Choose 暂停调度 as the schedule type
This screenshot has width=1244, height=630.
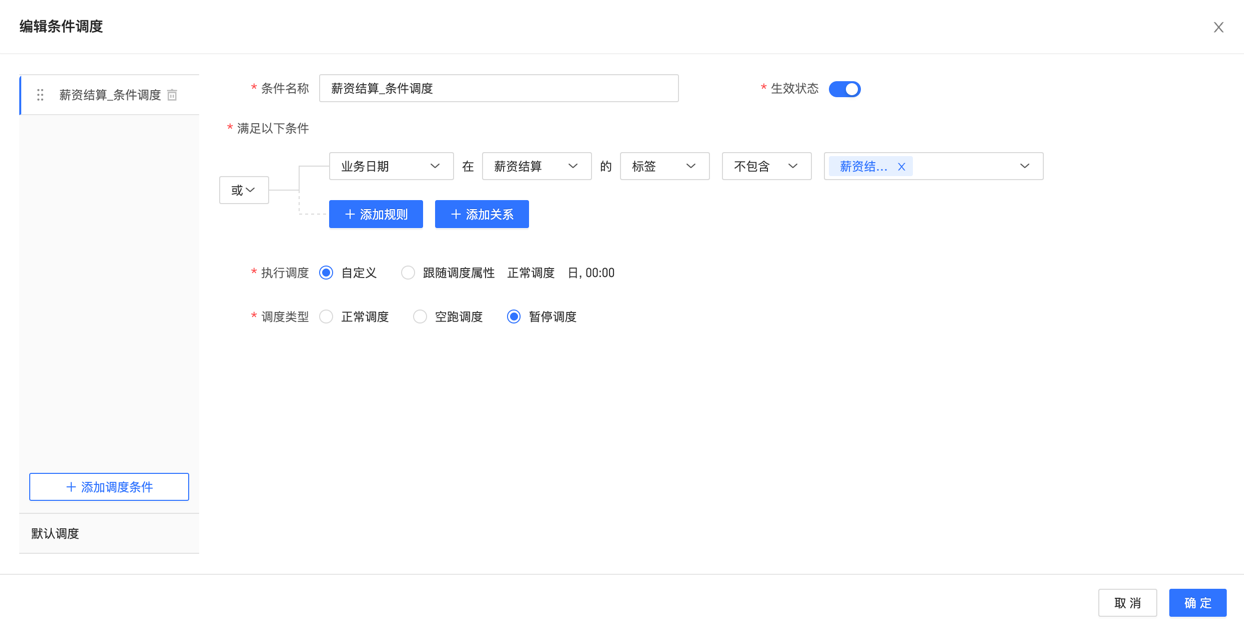coord(514,317)
